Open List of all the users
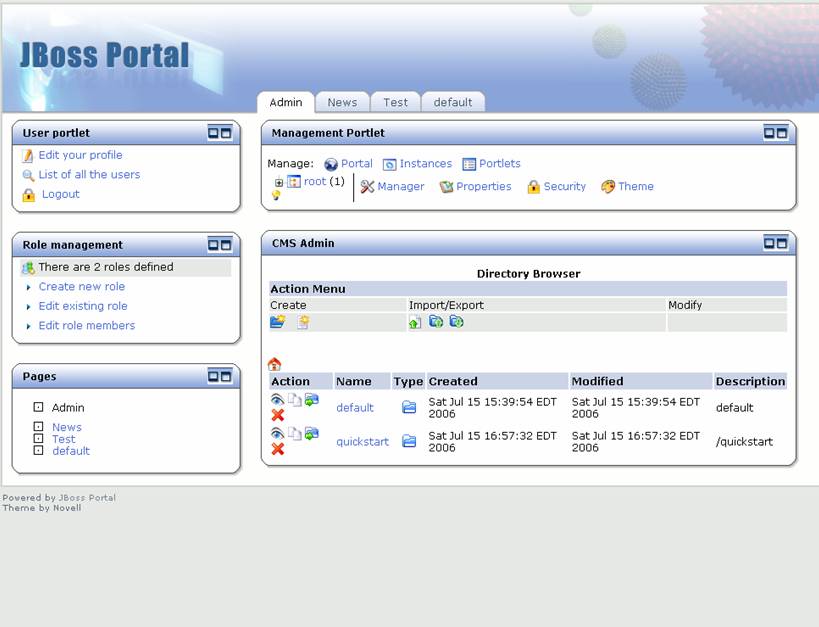The width and height of the screenshot is (819, 627). click(89, 175)
